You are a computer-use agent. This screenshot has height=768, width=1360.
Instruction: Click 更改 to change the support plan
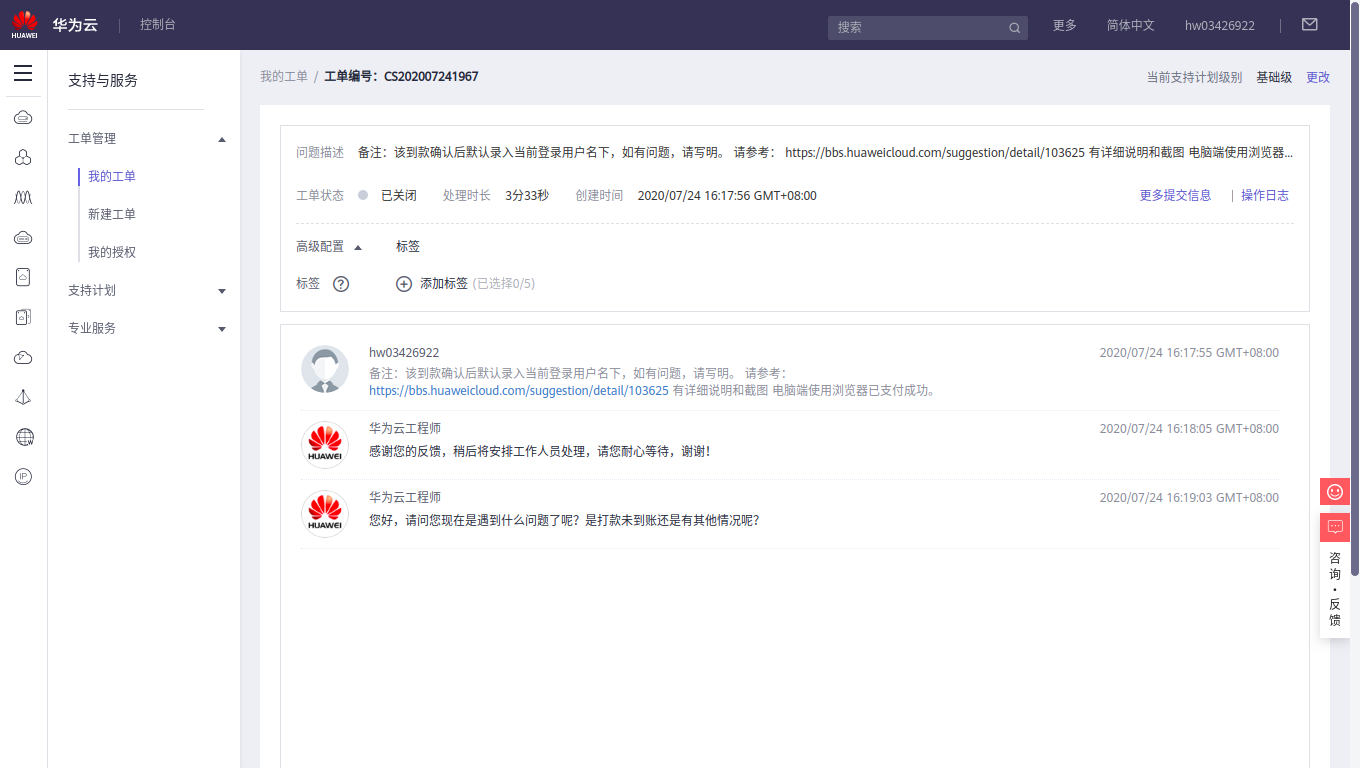[x=1318, y=77]
